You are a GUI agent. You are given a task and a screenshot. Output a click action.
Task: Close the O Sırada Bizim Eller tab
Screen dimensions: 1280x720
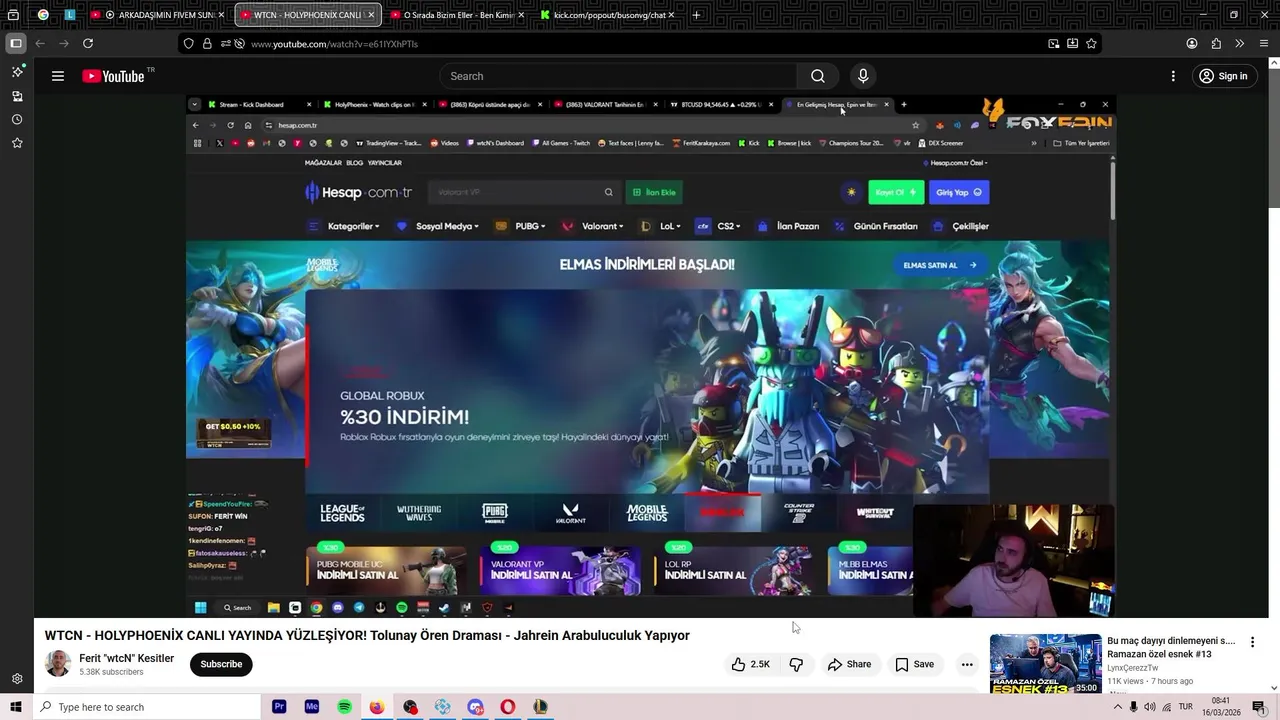(x=520, y=15)
